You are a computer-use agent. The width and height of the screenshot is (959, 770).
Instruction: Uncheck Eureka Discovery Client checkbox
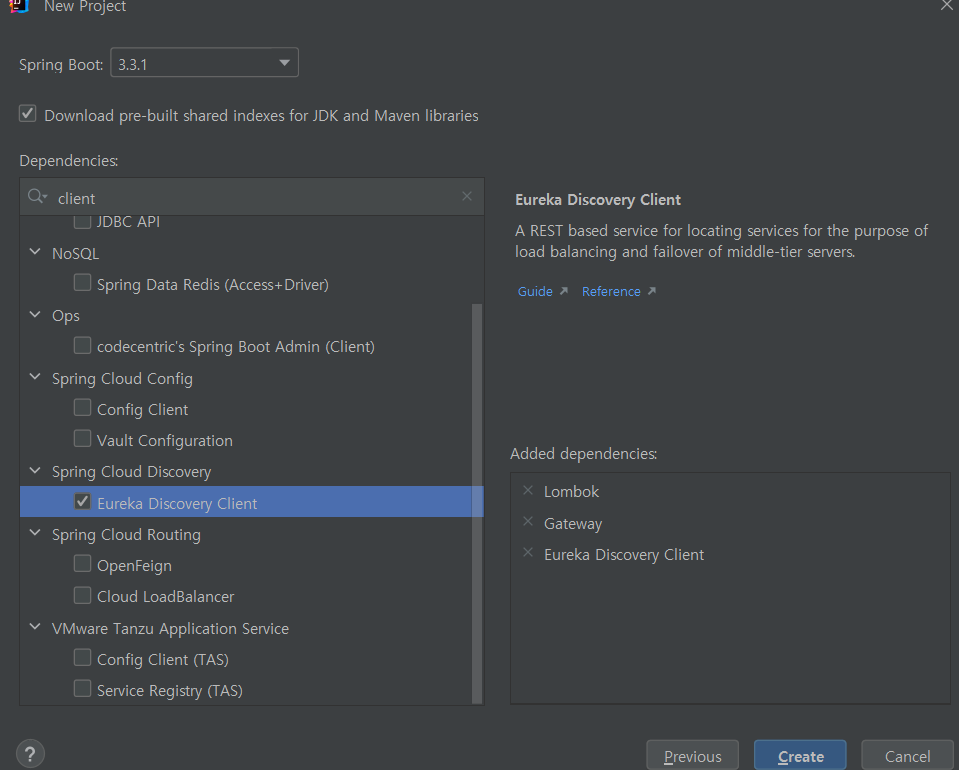82,502
